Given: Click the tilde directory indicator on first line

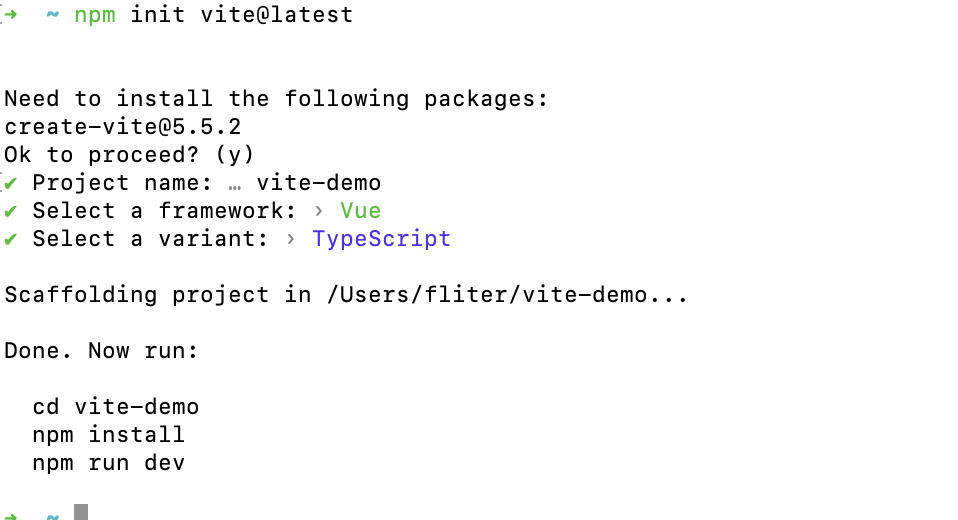Looking at the screenshot, I should (x=52, y=15).
